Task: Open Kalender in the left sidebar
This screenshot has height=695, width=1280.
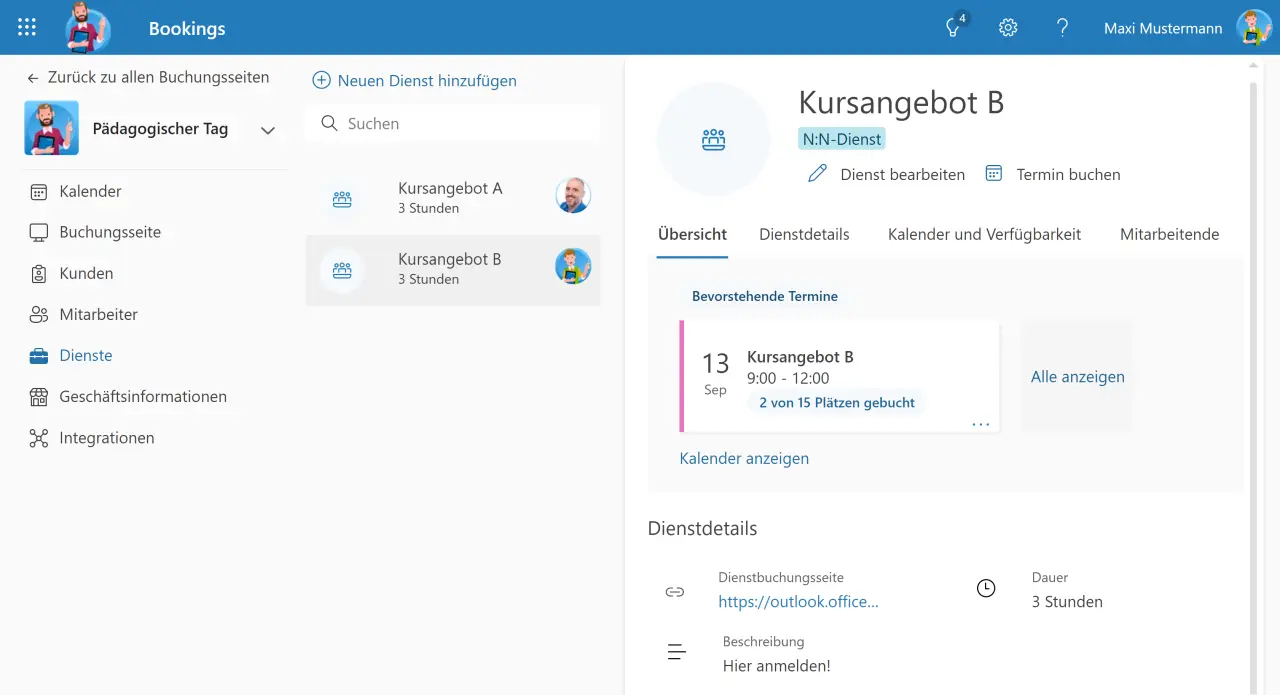Action: 90,191
